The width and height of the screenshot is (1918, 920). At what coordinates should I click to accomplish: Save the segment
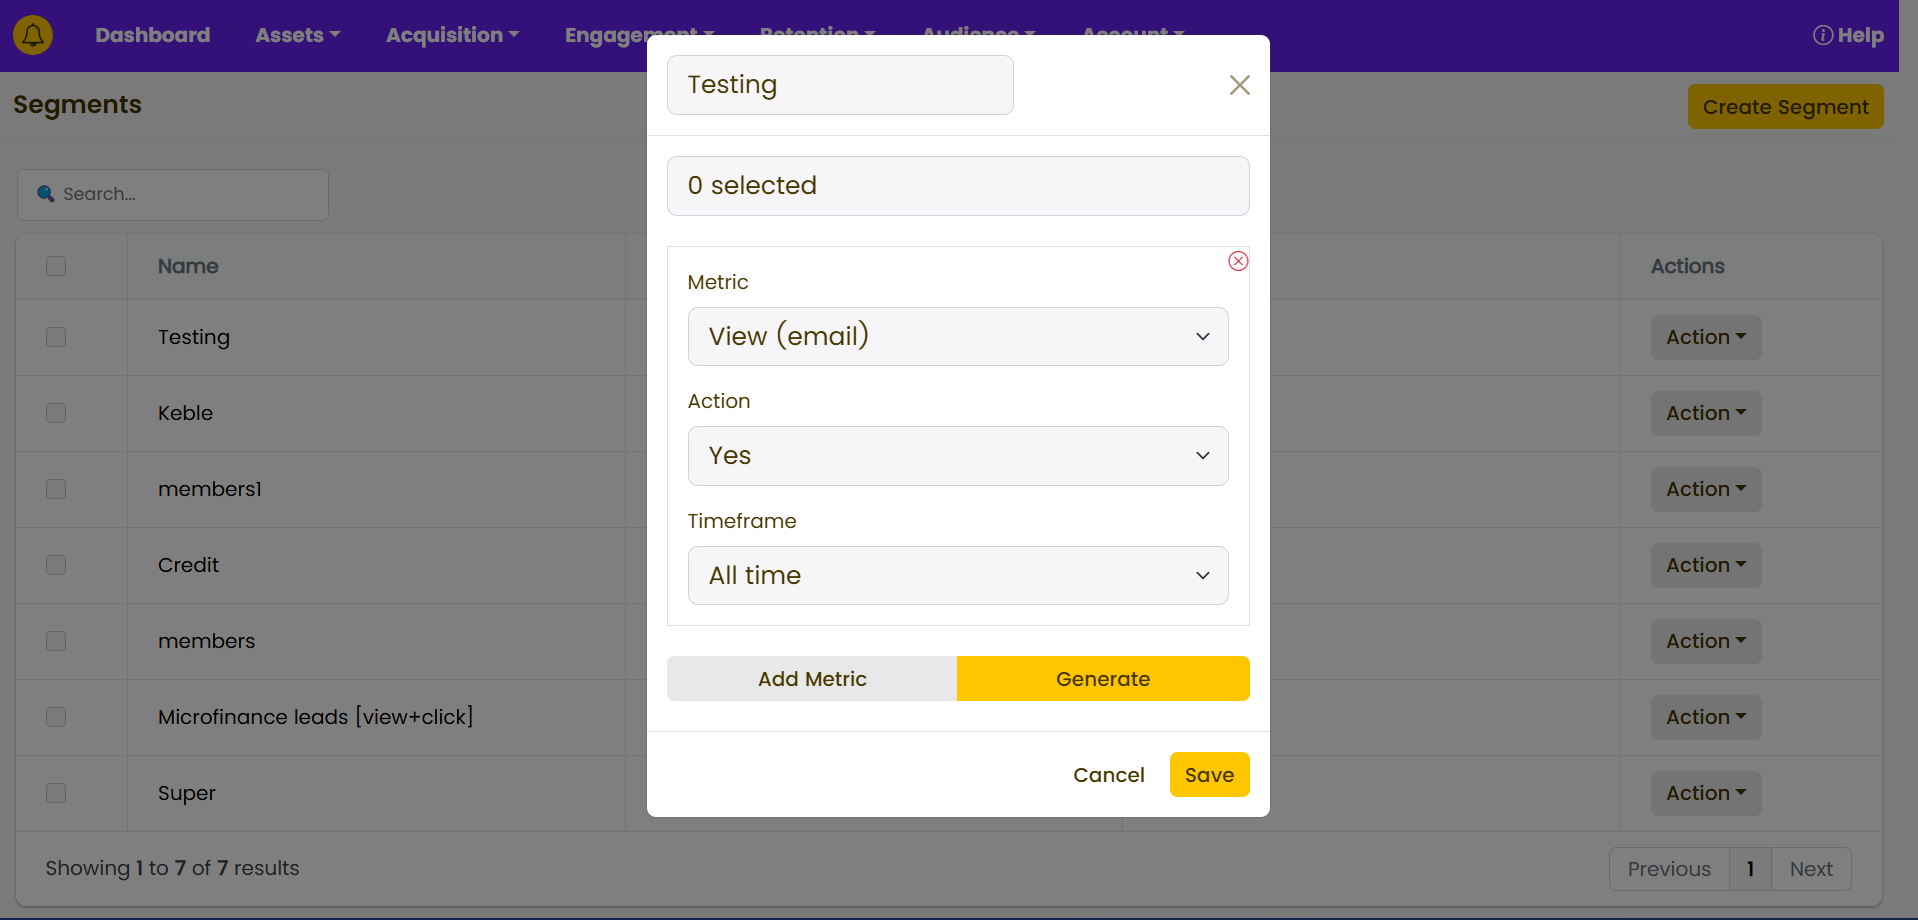[1209, 775]
